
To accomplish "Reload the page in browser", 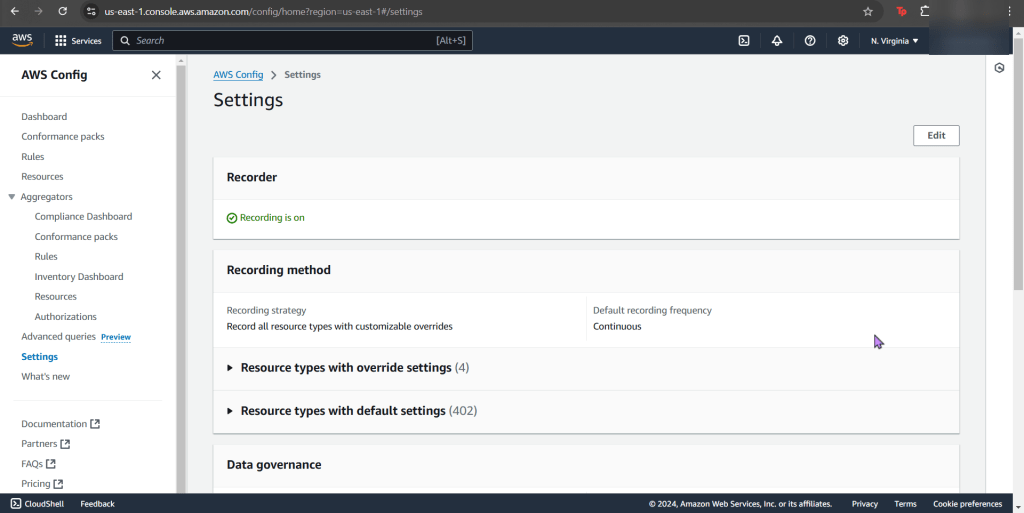I will [x=62, y=11].
